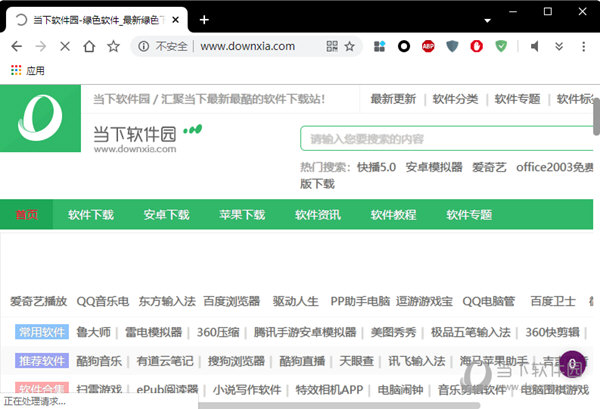Click the blue 常用软件 category tag
The height and width of the screenshot is (409, 600).
(x=42, y=332)
